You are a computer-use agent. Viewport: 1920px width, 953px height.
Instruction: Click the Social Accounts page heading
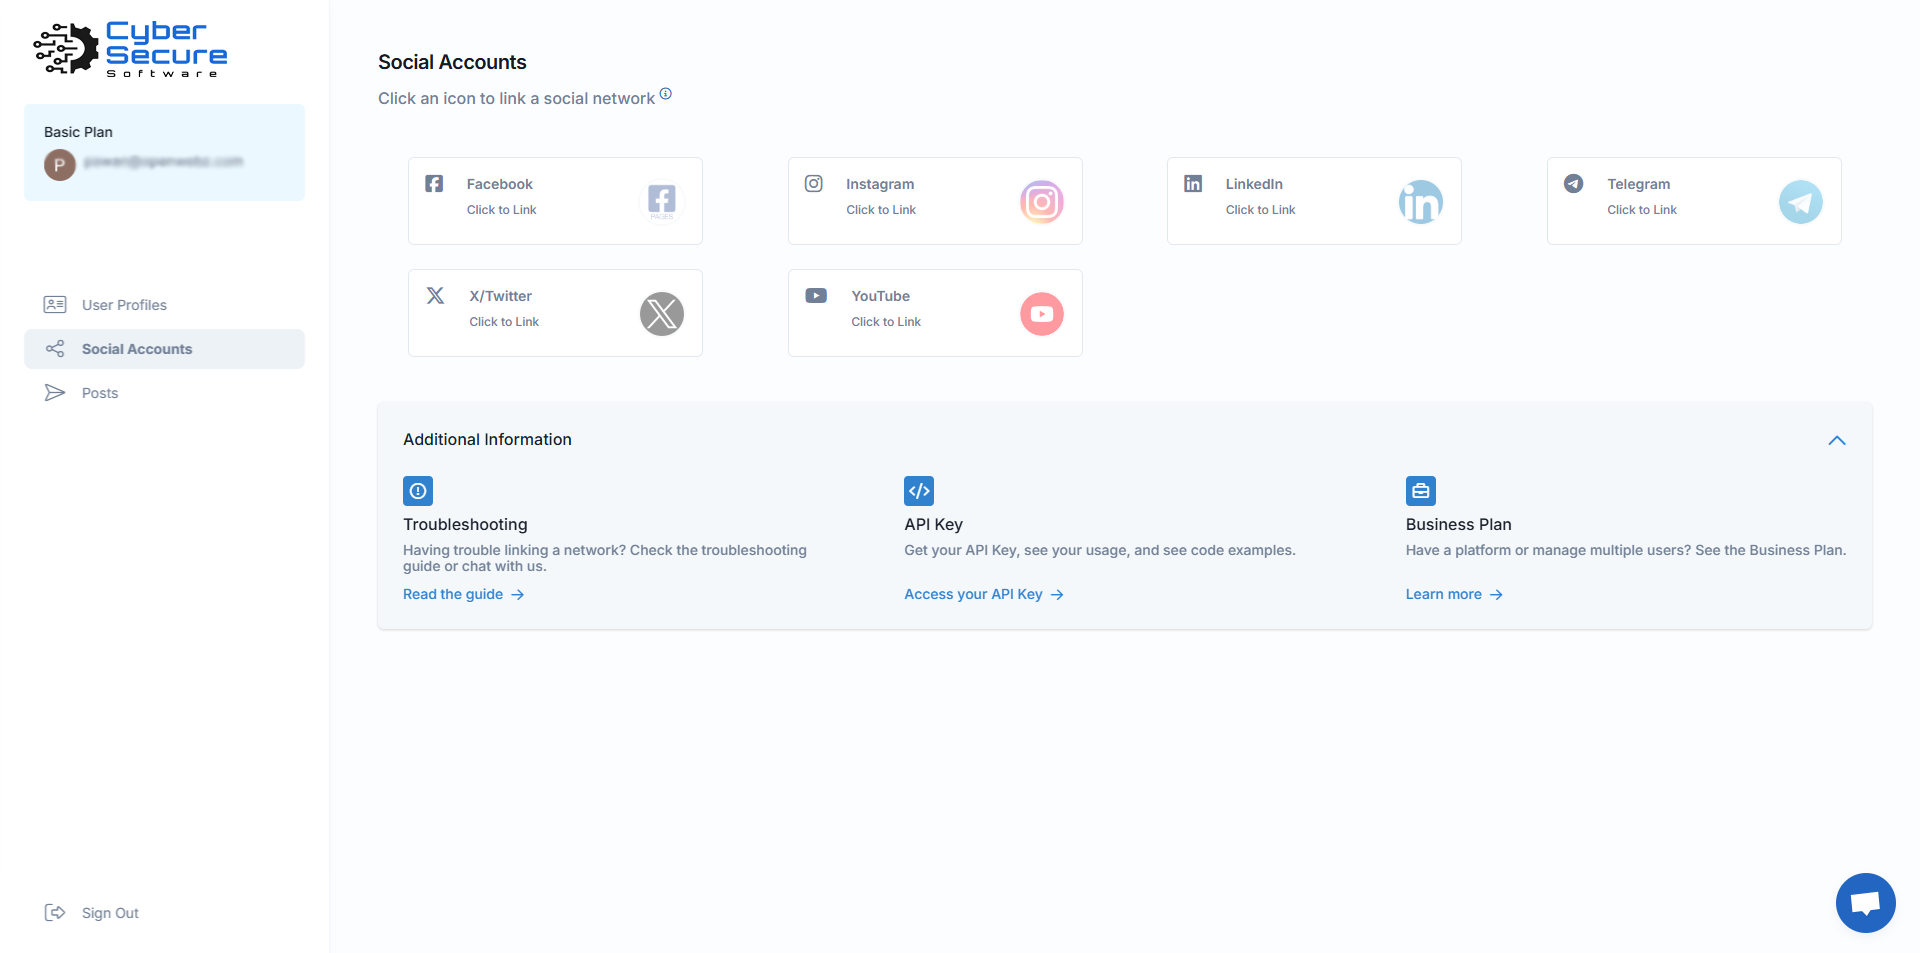click(x=452, y=62)
